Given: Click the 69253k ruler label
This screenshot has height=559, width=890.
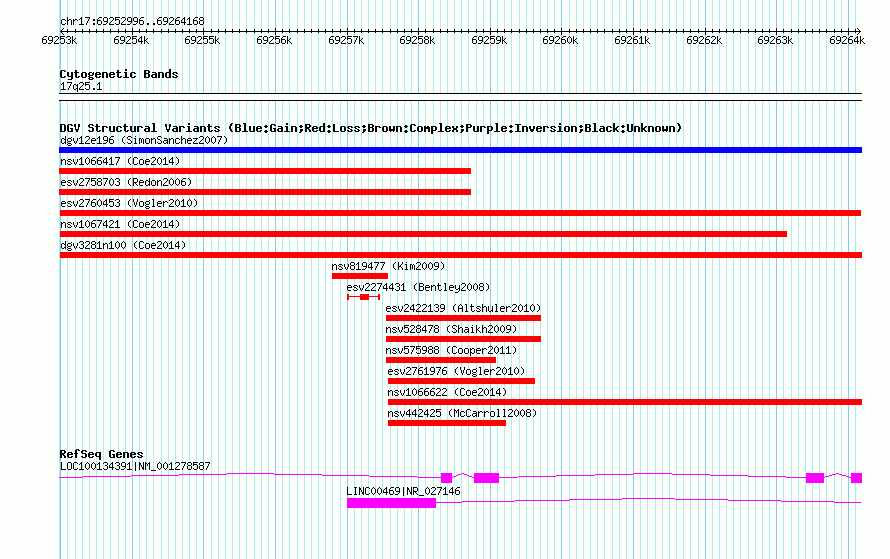Looking at the screenshot, I should (x=59, y=40).
